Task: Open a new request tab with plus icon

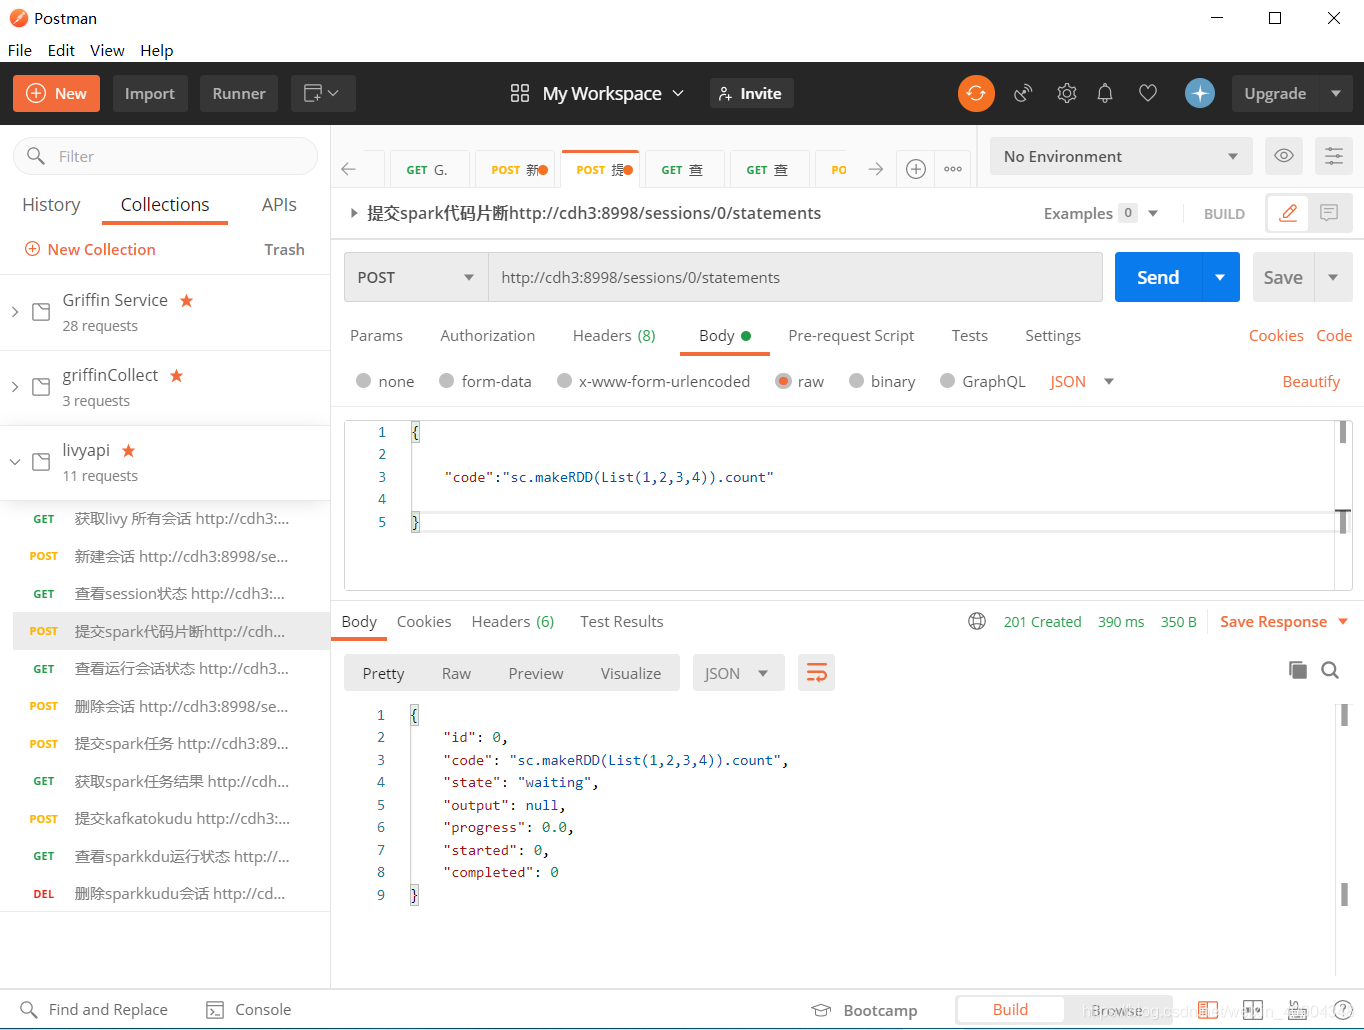Action: (x=916, y=169)
